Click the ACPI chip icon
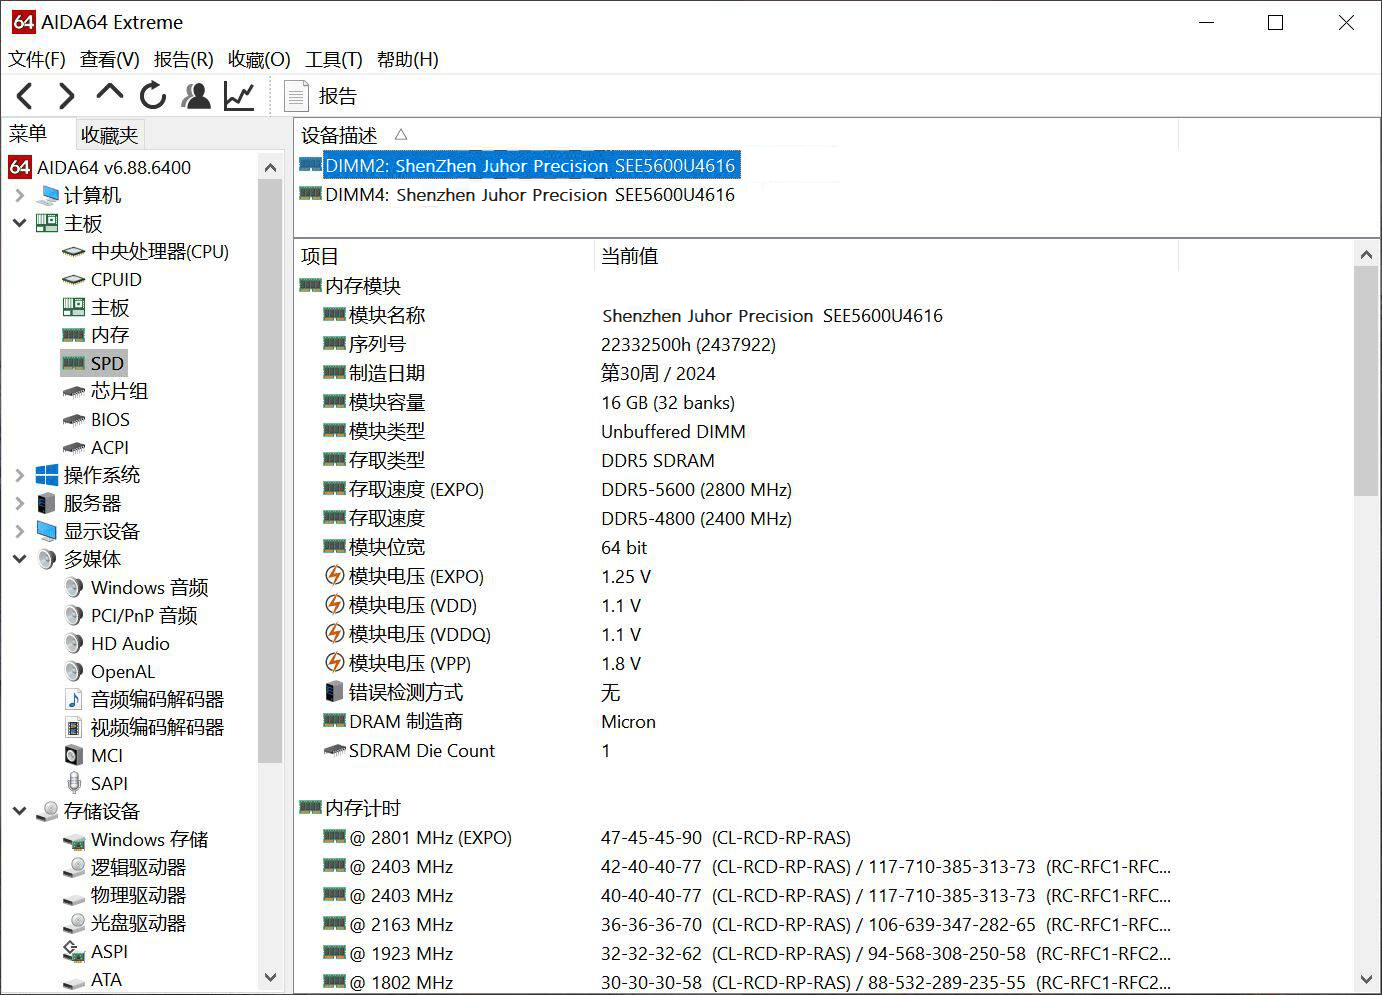This screenshot has height=995, width=1382. point(73,448)
